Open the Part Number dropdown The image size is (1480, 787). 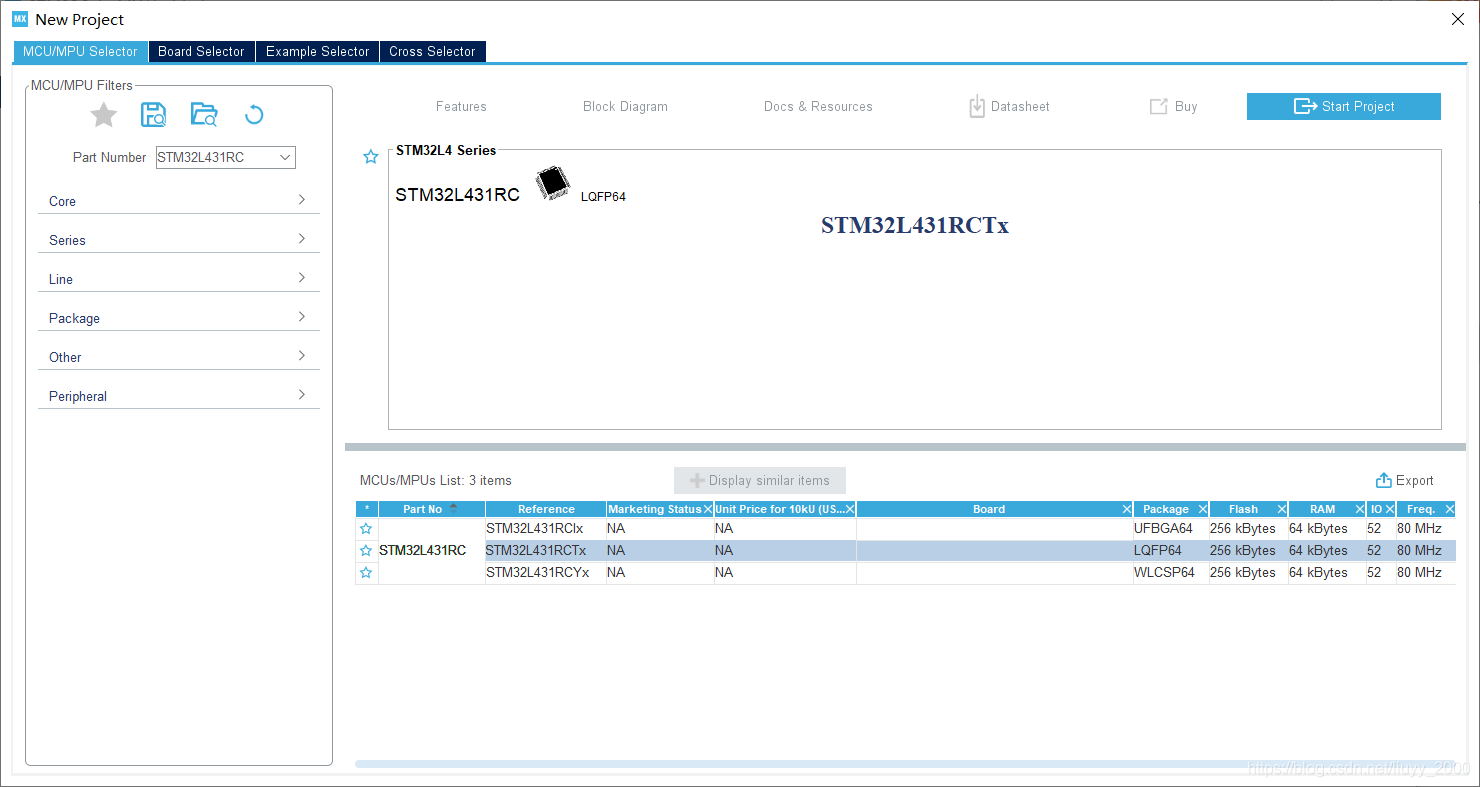point(285,157)
